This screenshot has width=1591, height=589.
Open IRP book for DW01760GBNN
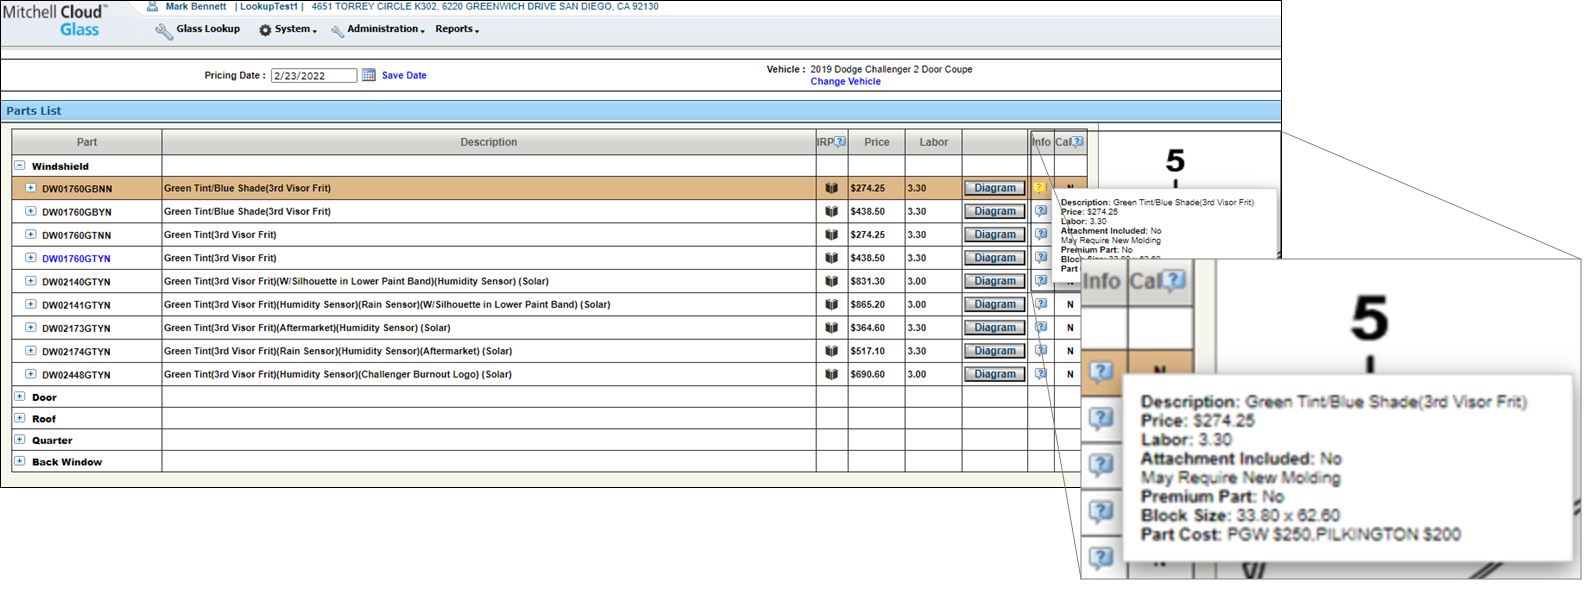[831, 188]
